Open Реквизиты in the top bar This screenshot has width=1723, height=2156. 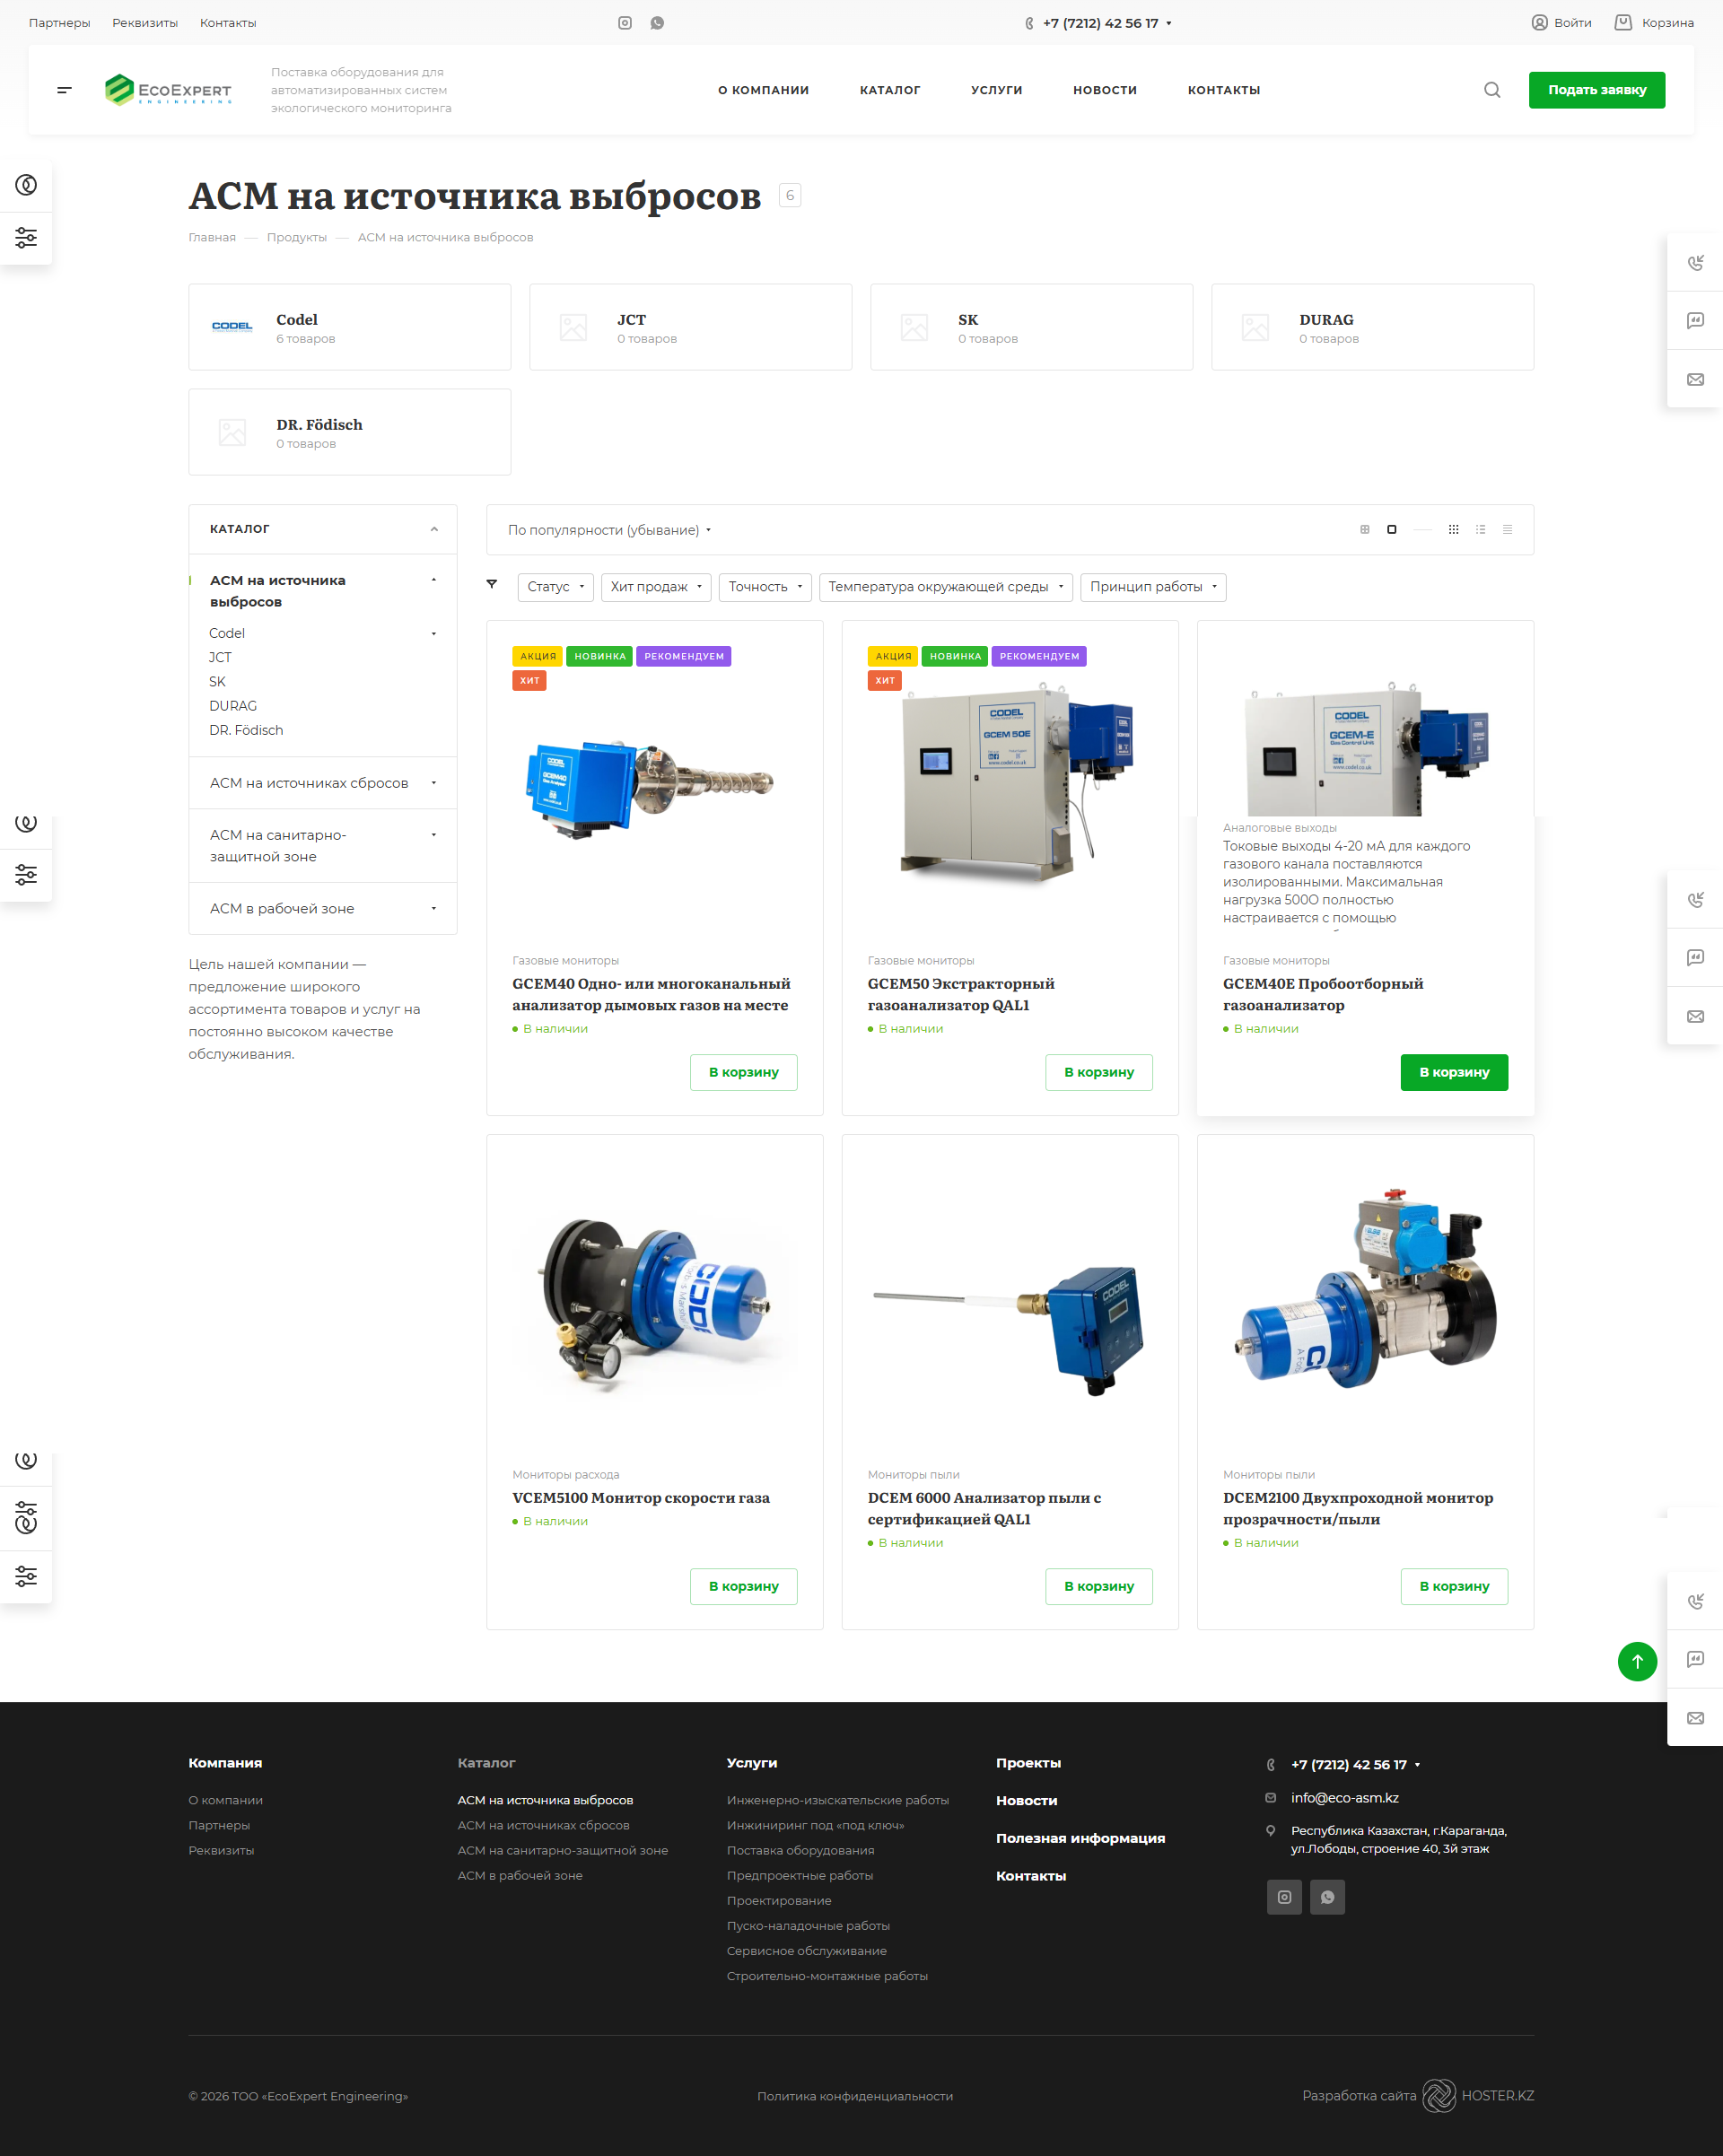click(145, 23)
